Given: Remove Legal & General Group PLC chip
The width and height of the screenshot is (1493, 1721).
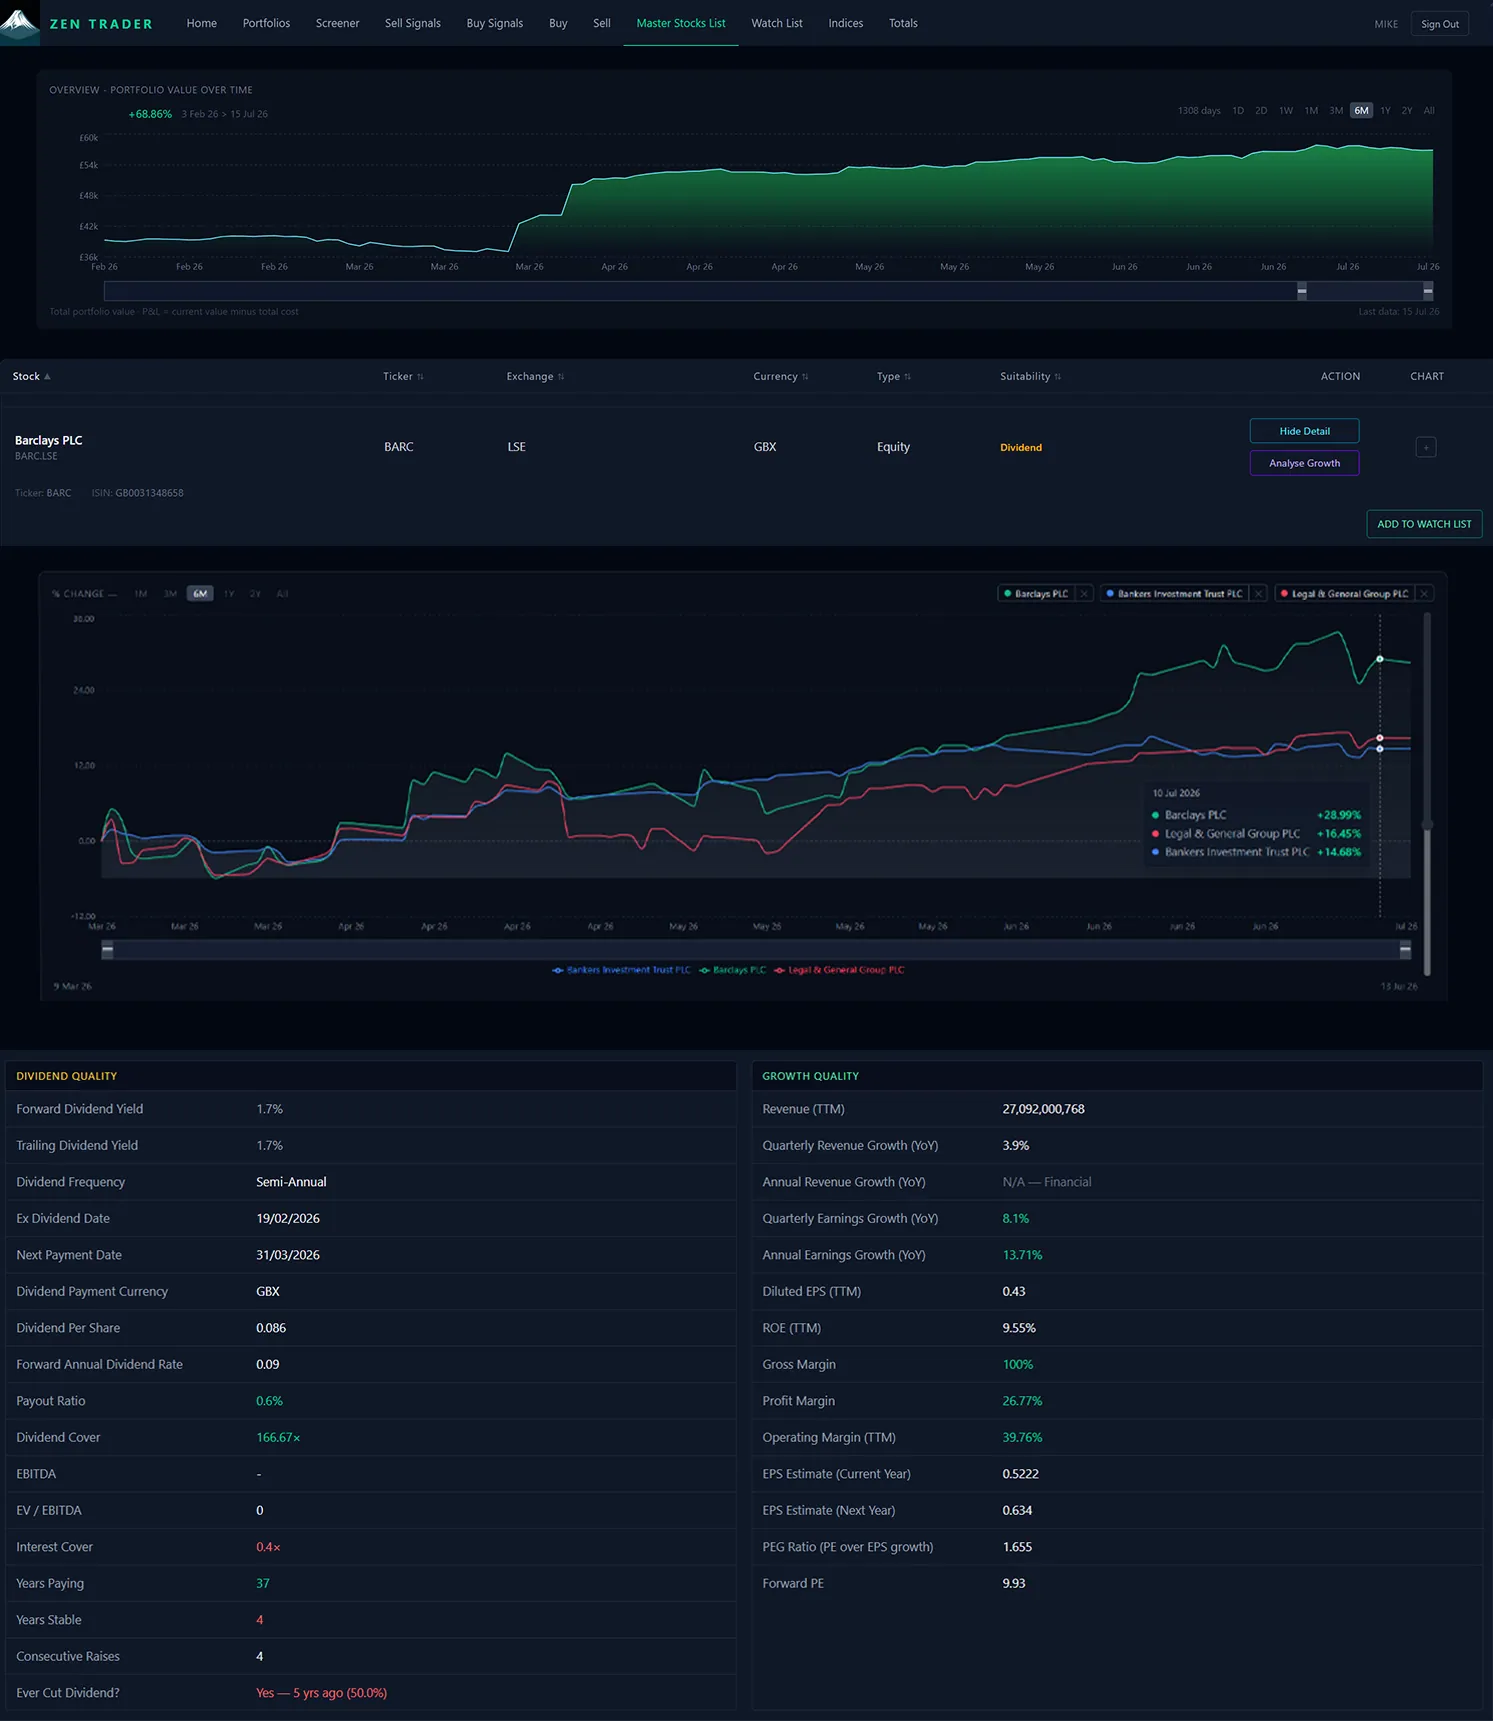Looking at the screenshot, I should [1424, 594].
